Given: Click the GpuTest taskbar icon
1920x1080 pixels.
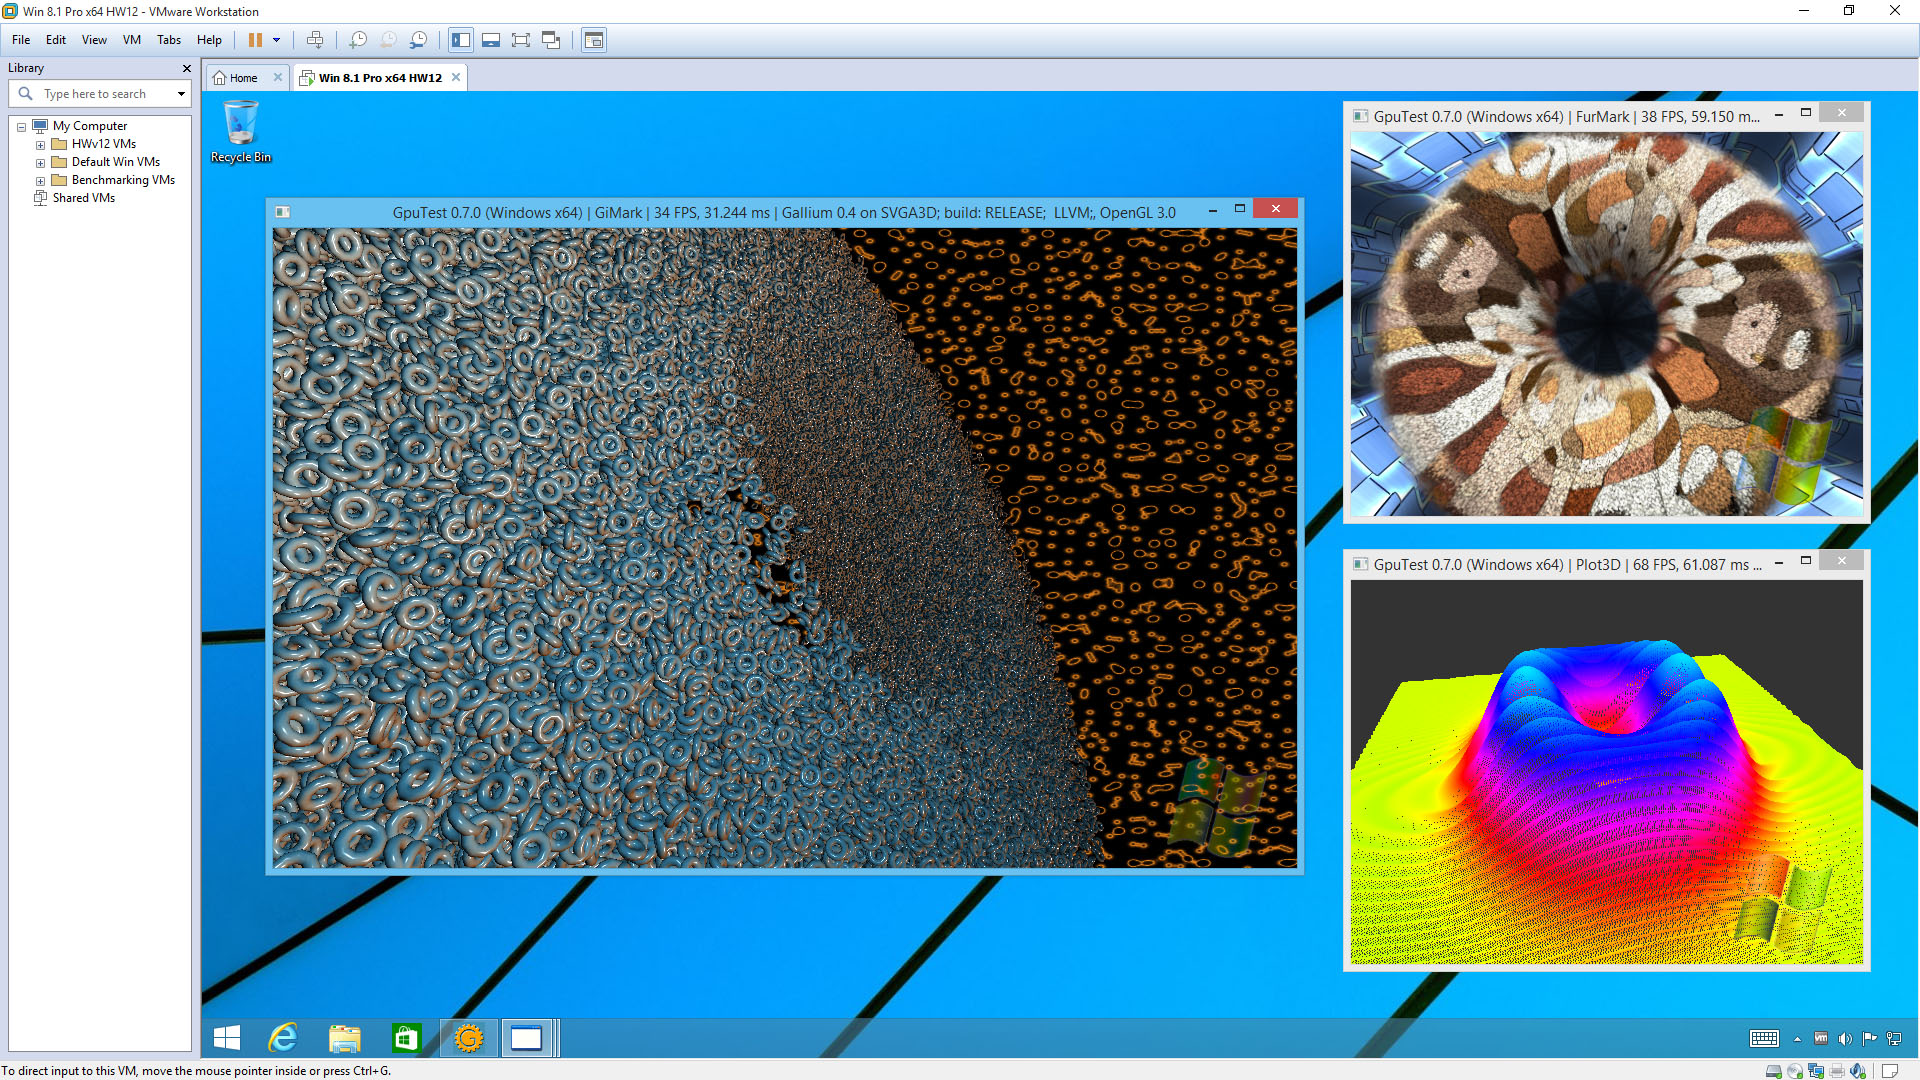Looking at the screenshot, I should pos(468,1038).
